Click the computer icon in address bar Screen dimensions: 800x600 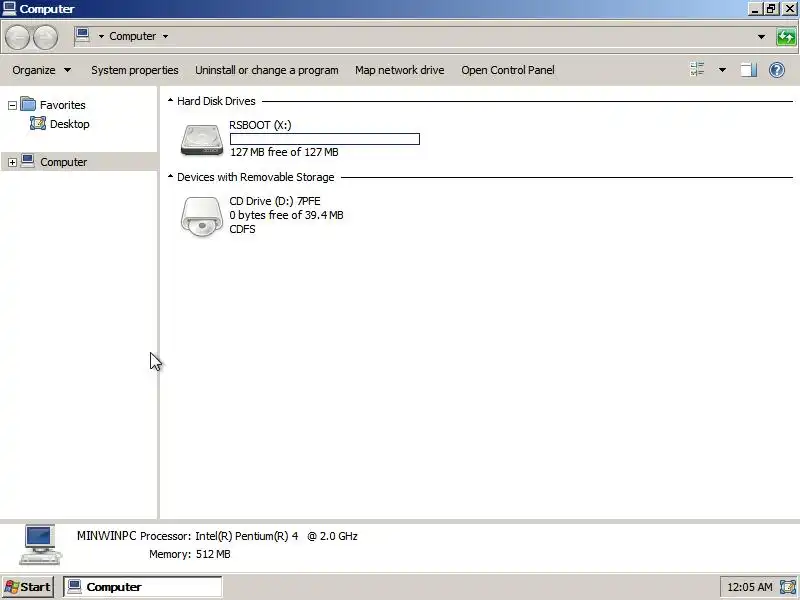[82, 36]
